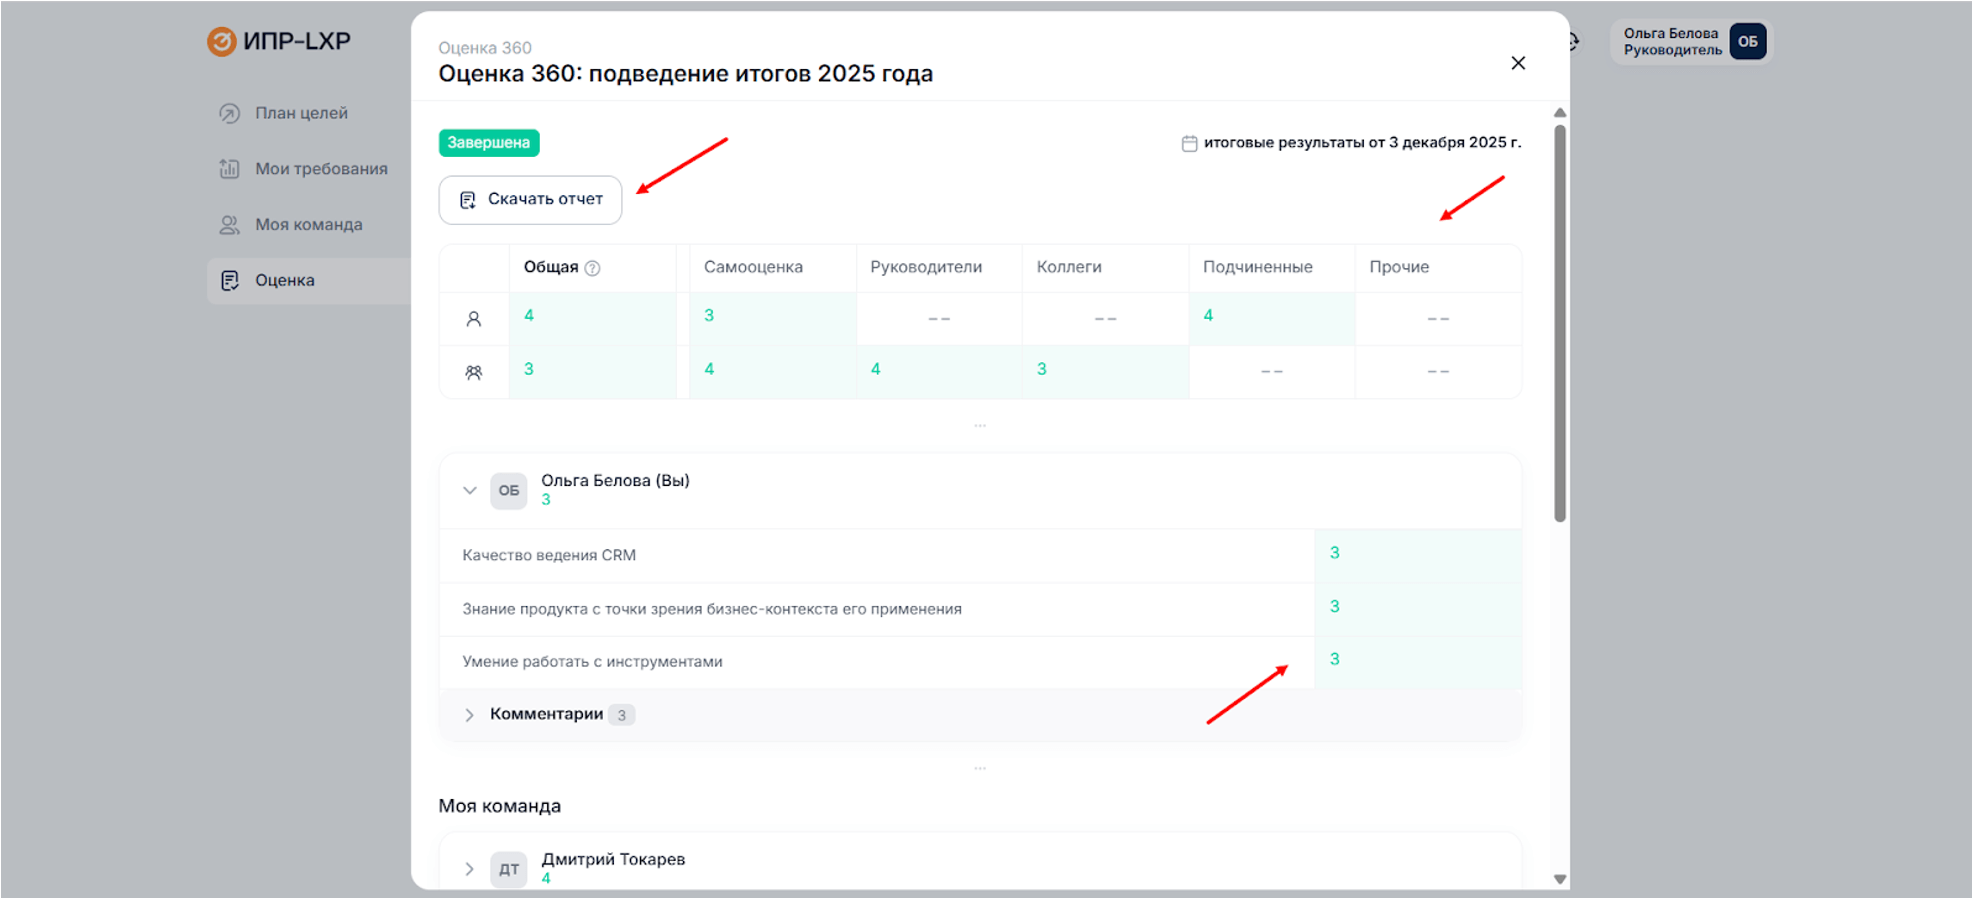1972x898 pixels.
Task: Expand the Комментарии section
Action: click(x=469, y=715)
